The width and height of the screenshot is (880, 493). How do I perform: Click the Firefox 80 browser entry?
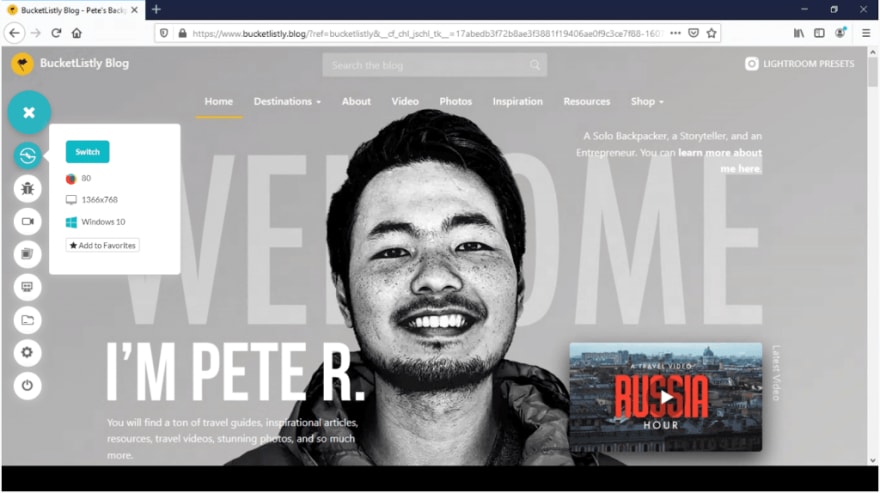[x=79, y=179]
